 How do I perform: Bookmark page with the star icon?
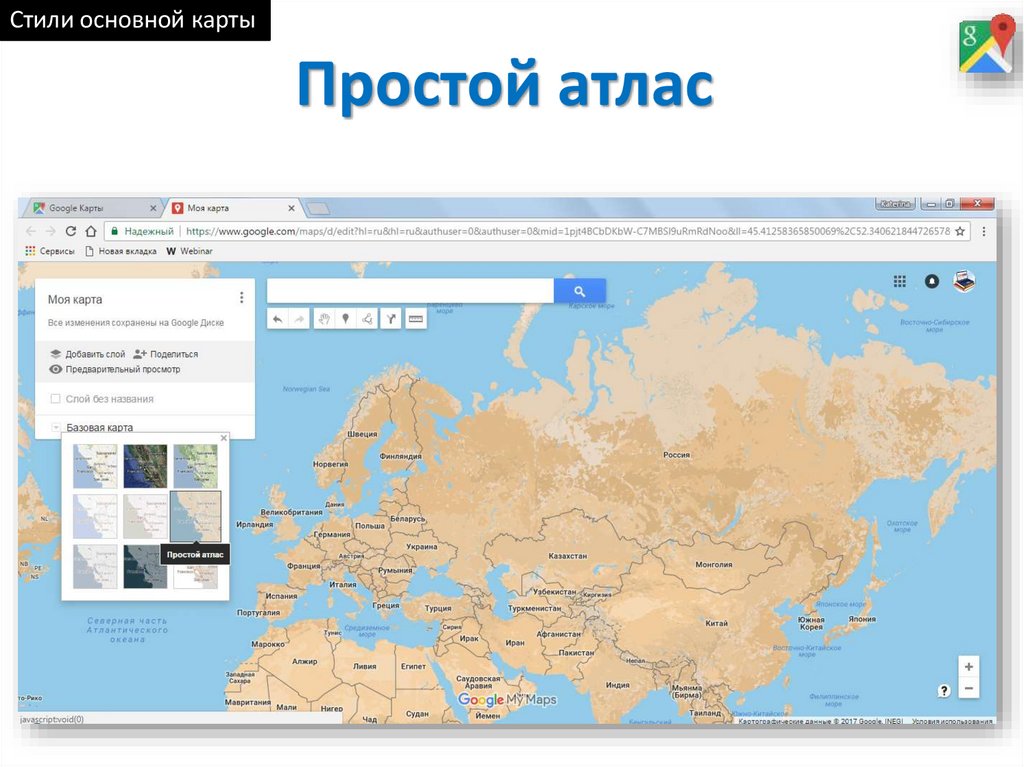[960, 231]
